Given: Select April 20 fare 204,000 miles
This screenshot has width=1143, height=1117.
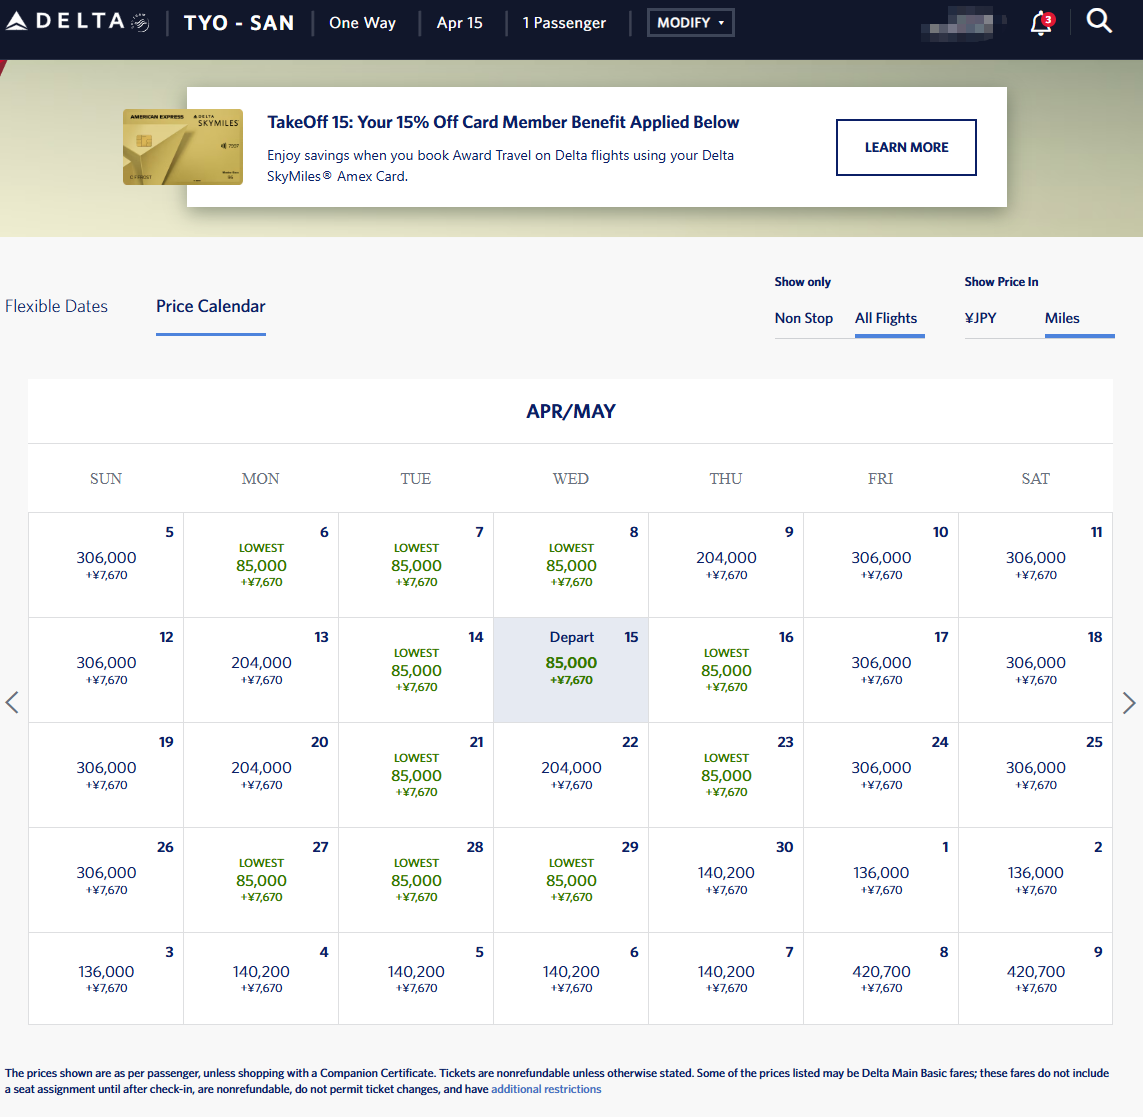Looking at the screenshot, I should pos(261,775).
